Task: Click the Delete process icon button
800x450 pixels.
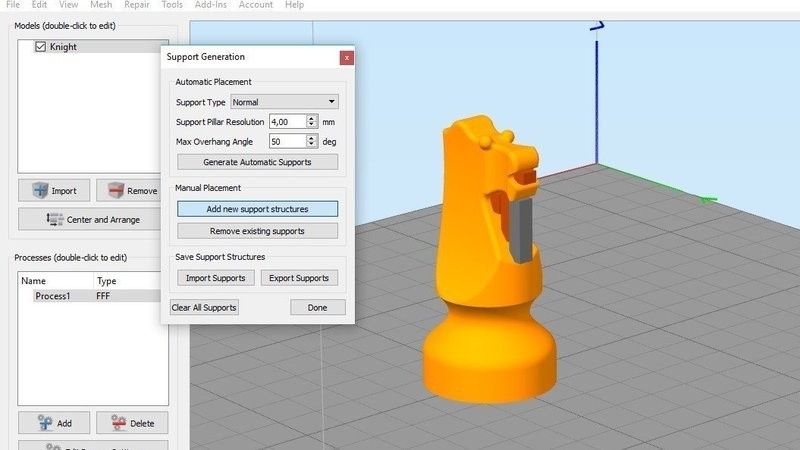Action: (x=131, y=422)
